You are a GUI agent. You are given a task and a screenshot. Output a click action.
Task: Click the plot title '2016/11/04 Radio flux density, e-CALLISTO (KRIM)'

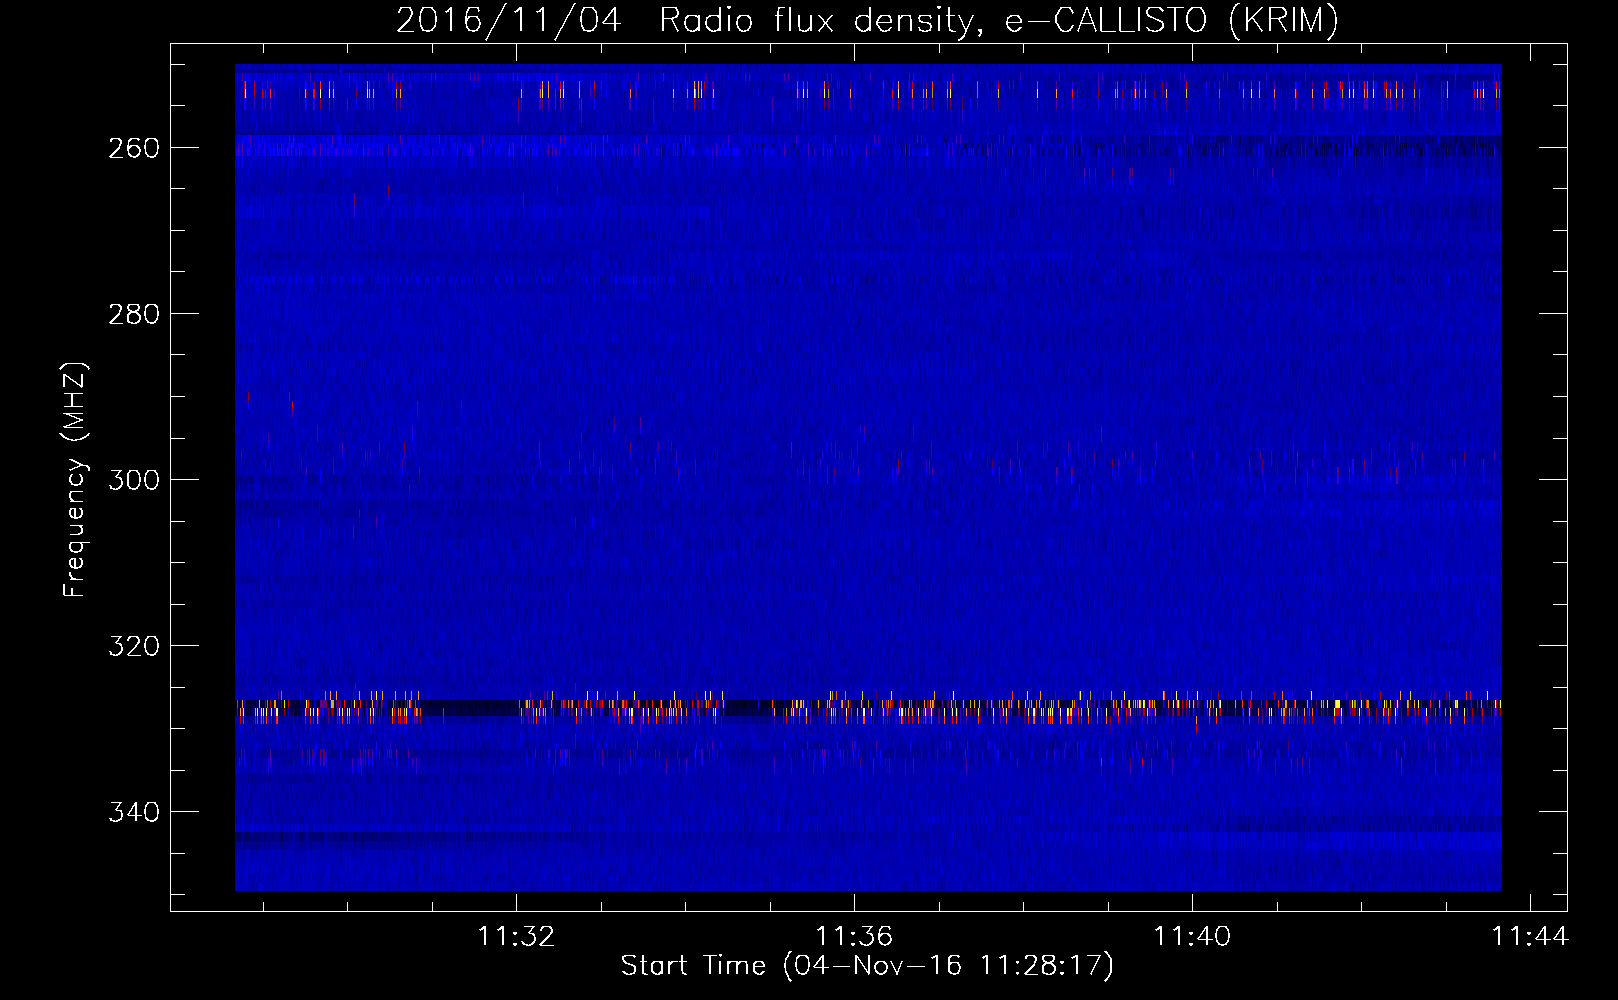point(867,20)
